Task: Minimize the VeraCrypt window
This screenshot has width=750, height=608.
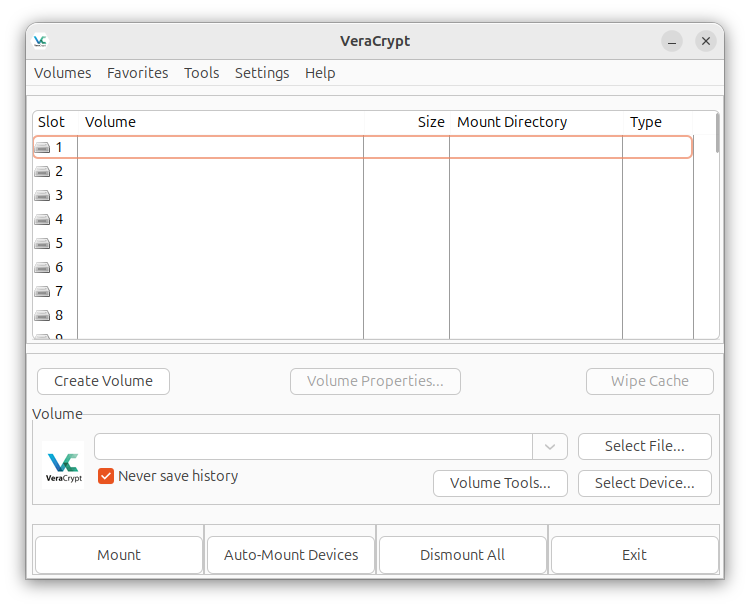Action: pos(672,42)
